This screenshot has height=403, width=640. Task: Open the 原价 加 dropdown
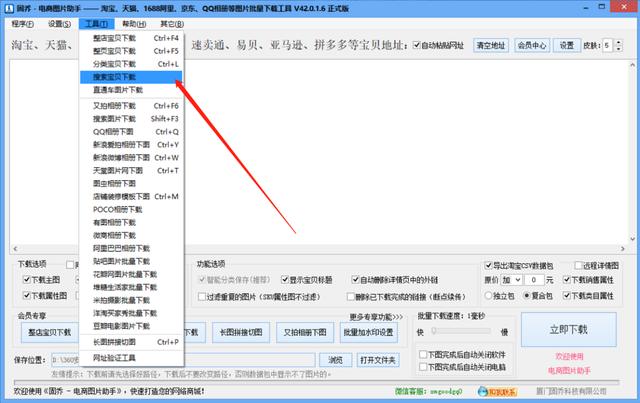[x=511, y=280]
